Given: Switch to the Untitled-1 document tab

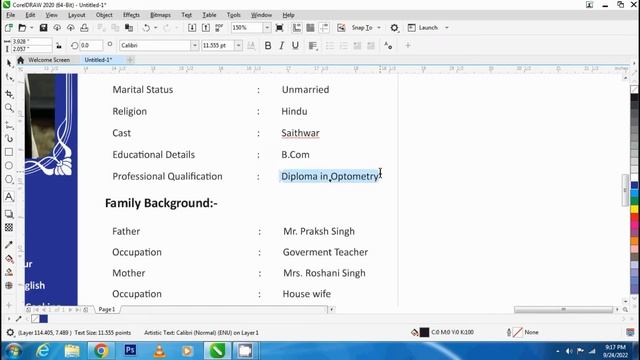Looking at the screenshot, I should [x=98, y=60].
